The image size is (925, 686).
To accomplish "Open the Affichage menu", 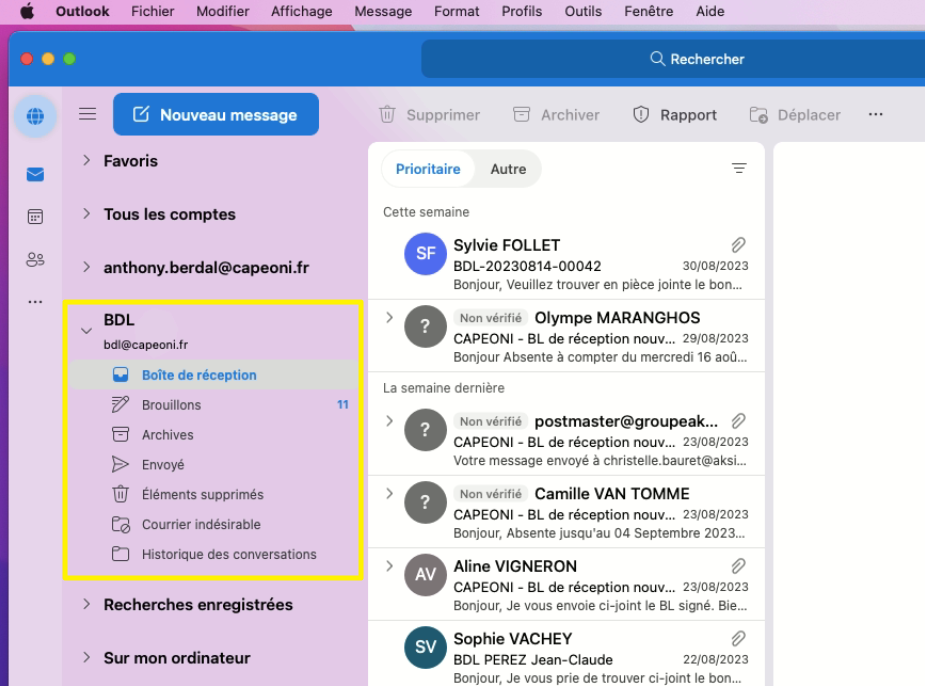I will 301,11.
